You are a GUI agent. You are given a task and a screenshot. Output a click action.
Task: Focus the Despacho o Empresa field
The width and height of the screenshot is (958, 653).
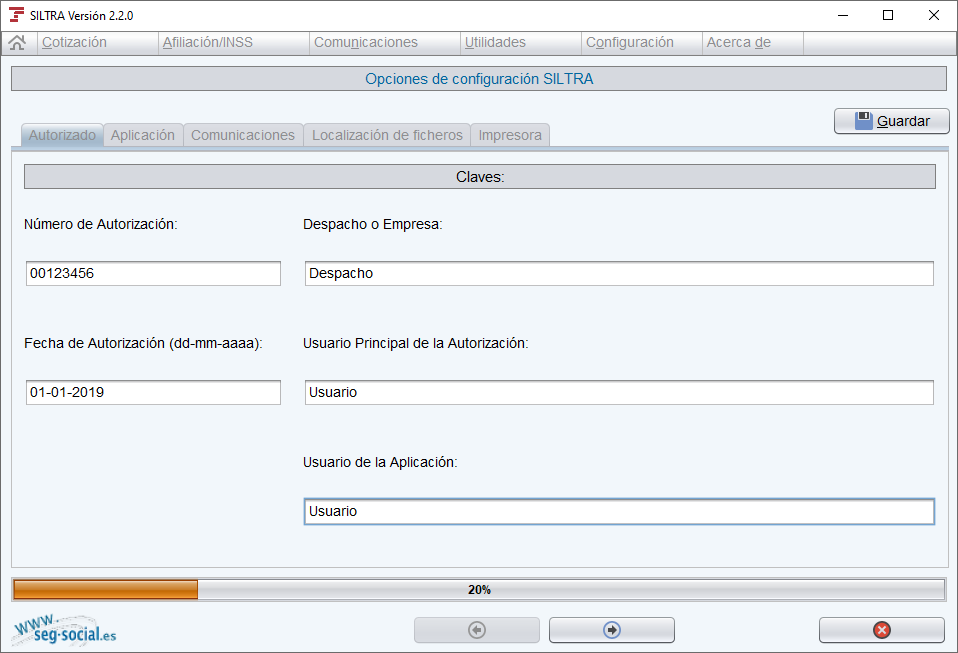(x=619, y=273)
